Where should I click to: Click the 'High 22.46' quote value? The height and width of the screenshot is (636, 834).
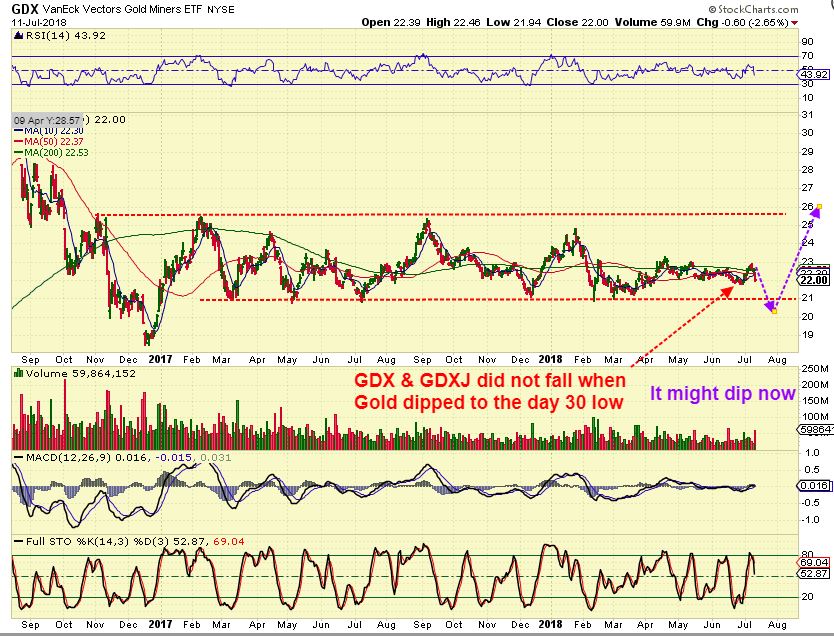click(453, 22)
